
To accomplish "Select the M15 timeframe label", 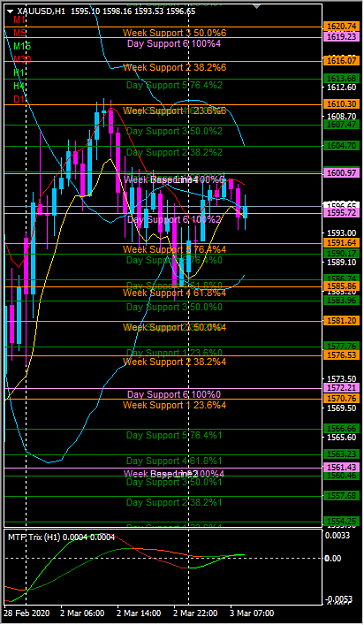I will (x=22, y=46).
